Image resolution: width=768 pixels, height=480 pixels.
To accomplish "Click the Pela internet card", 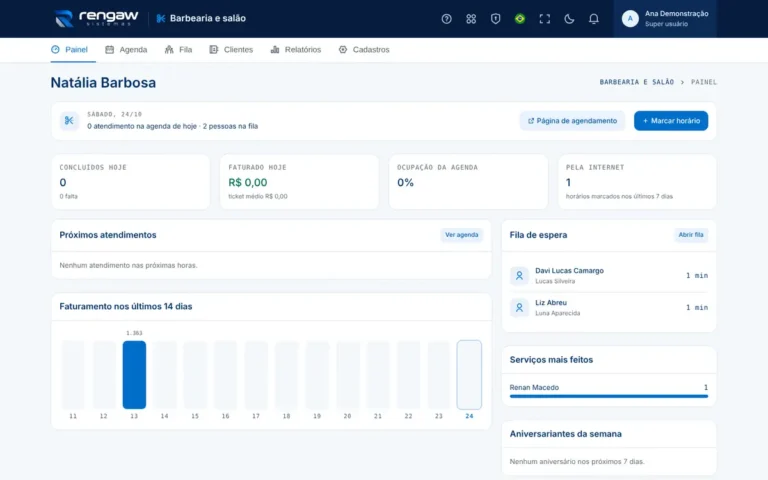I will (637, 182).
